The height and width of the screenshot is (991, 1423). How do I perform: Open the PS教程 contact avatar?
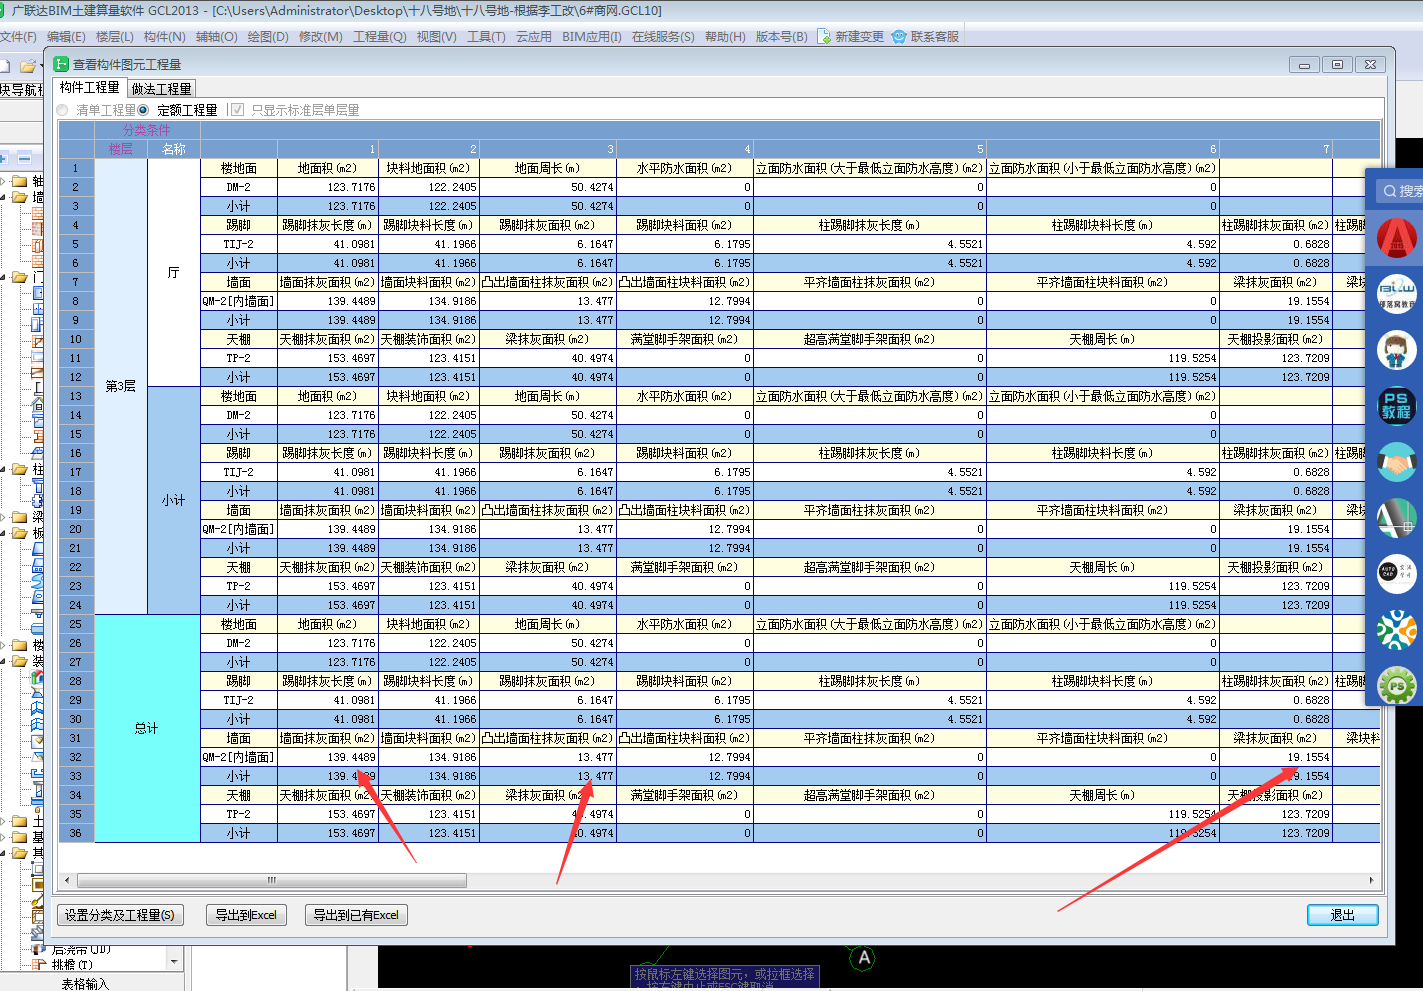click(x=1397, y=406)
